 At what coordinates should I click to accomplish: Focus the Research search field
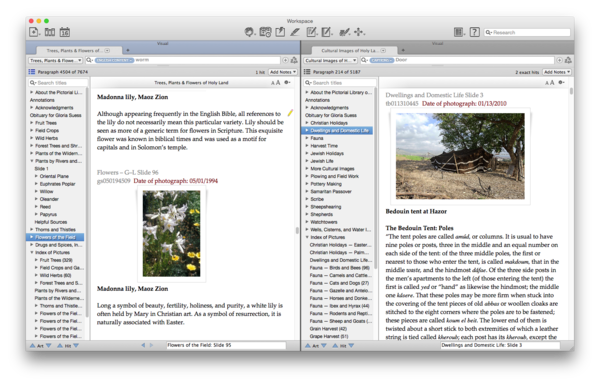click(527, 33)
